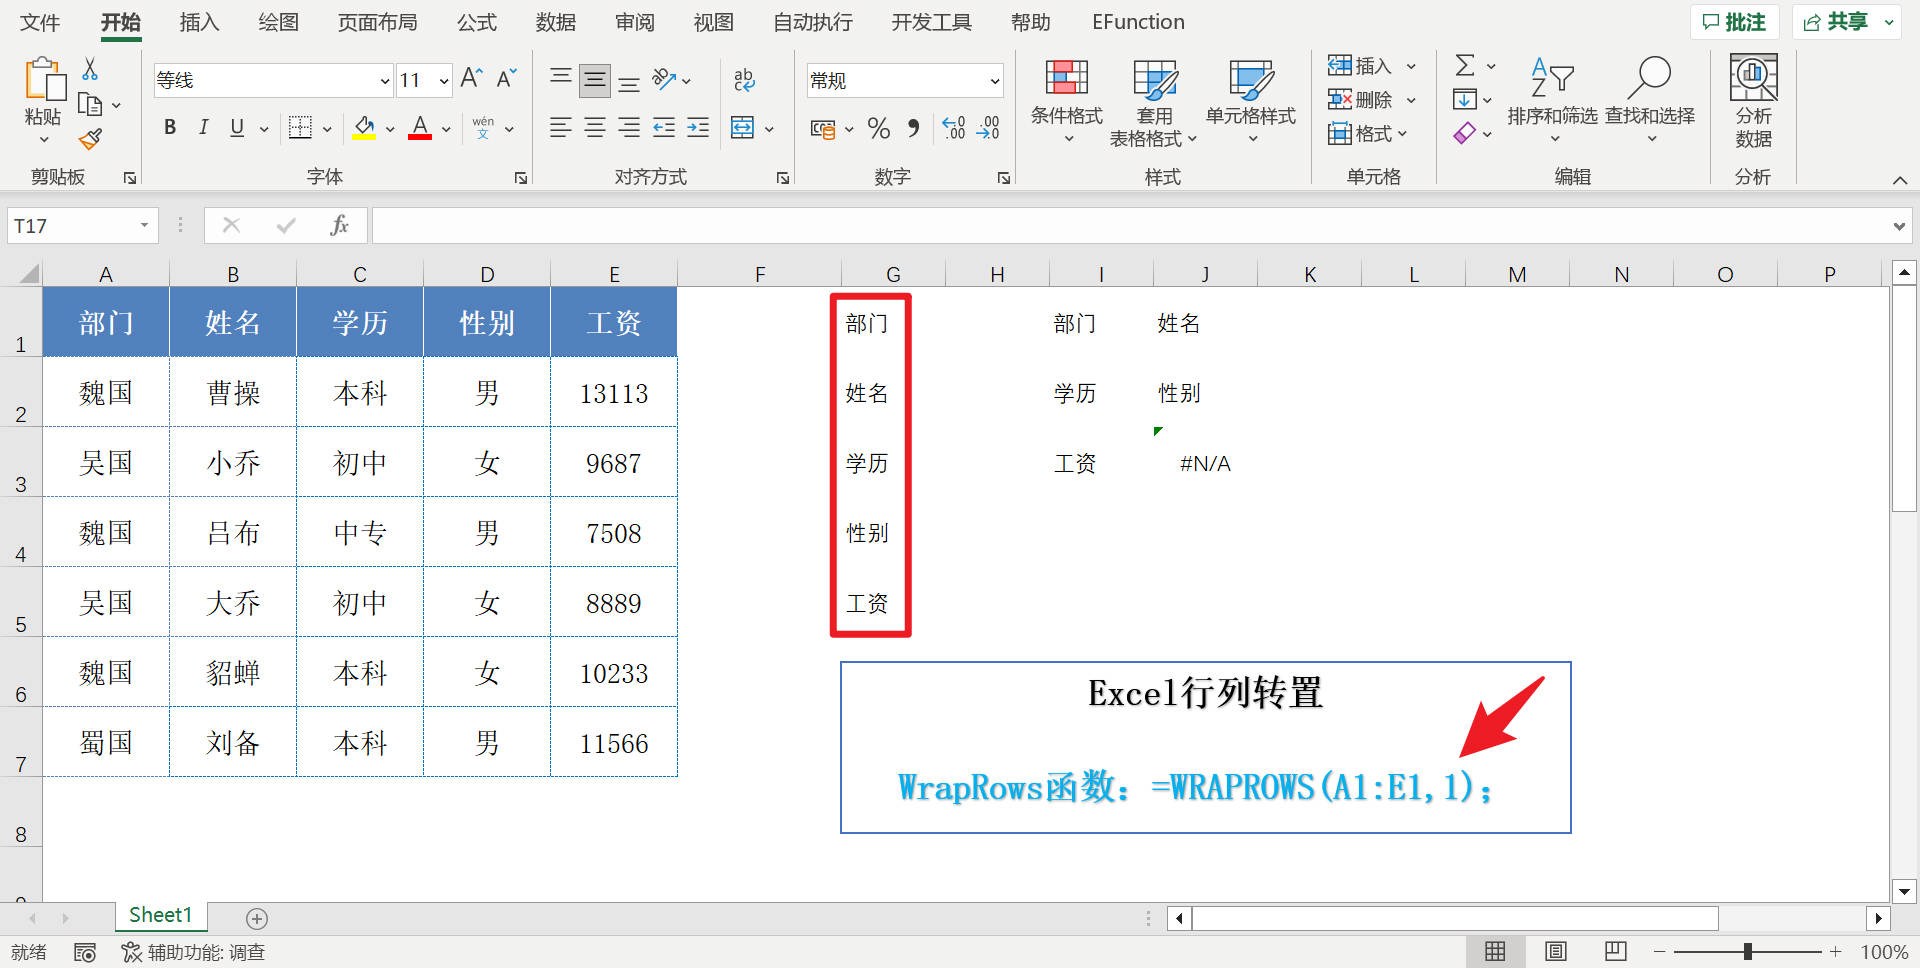Viewport: 1920px width, 969px height.
Task: Click the Paste clipboard icon
Action: pos(44,79)
